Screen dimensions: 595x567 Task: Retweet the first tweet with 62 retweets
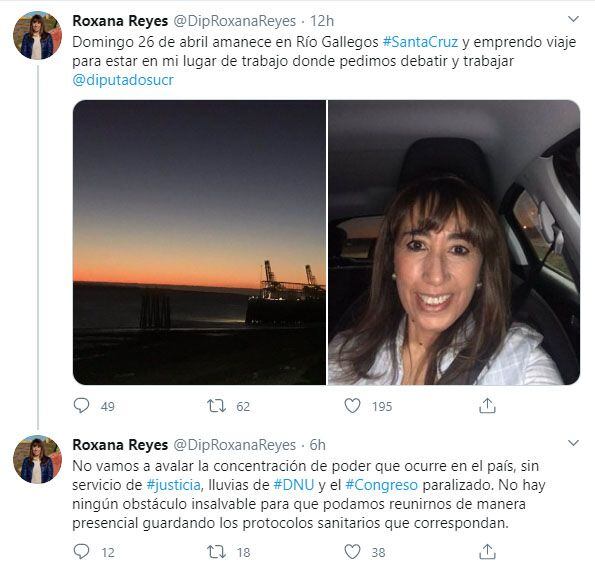[216, 406]
